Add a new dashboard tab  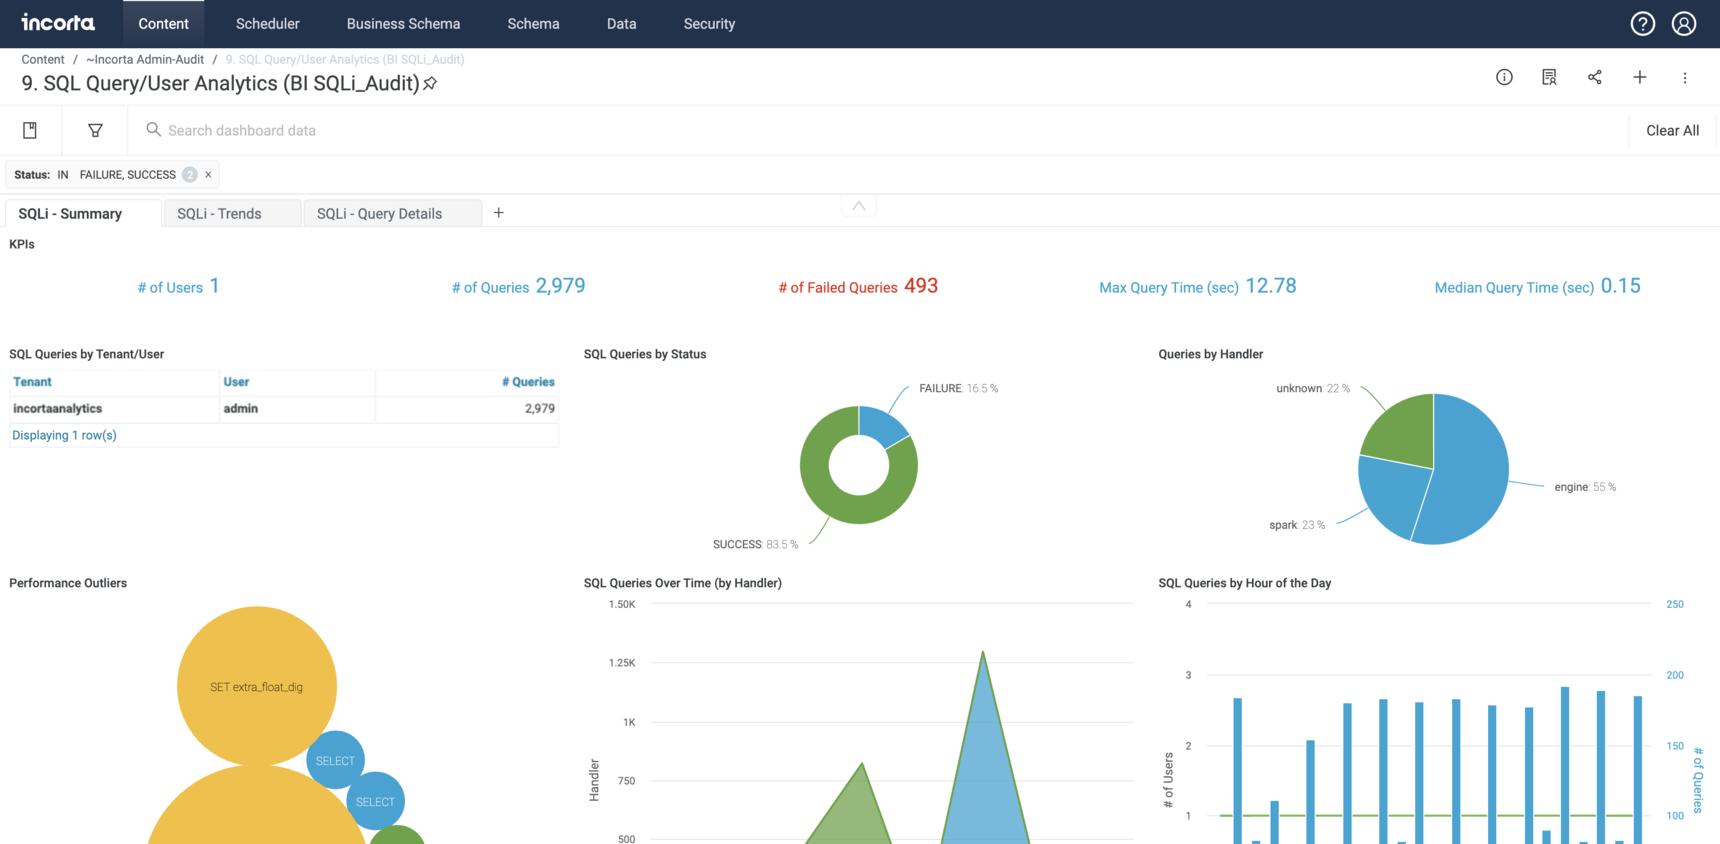coord(498,212)
